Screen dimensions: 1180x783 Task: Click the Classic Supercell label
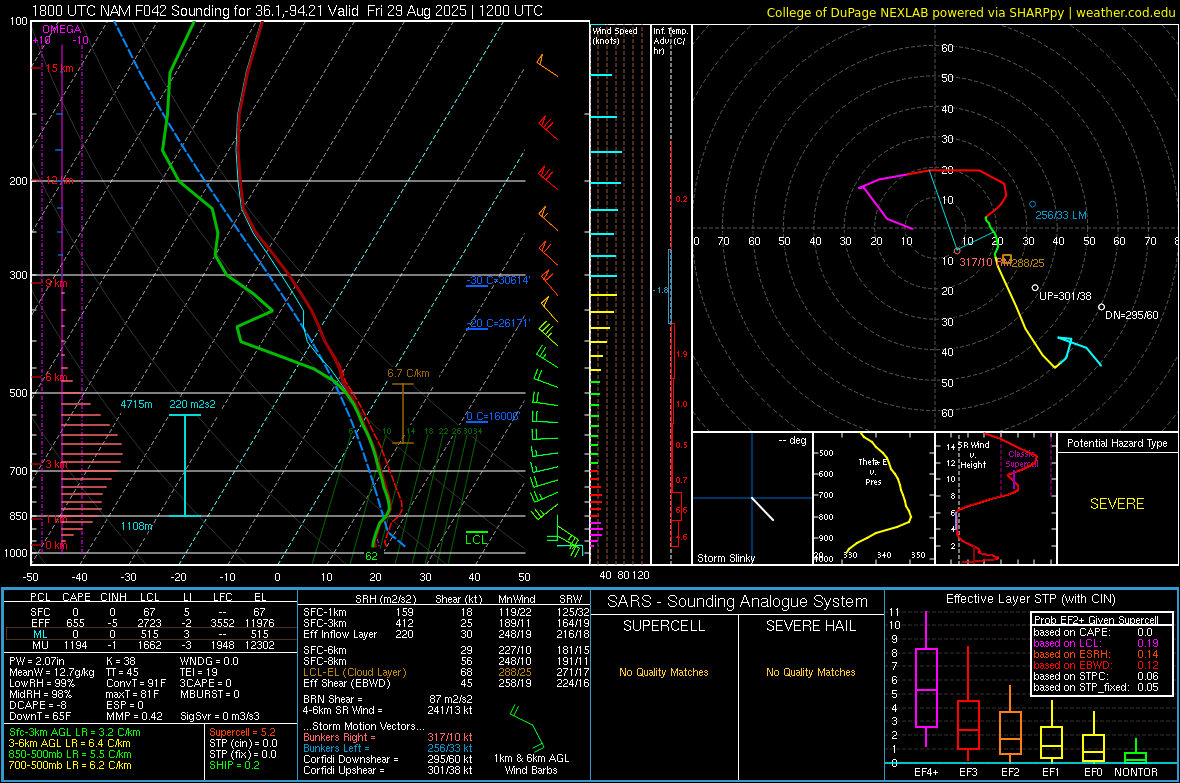click(x=1022, y=459)
